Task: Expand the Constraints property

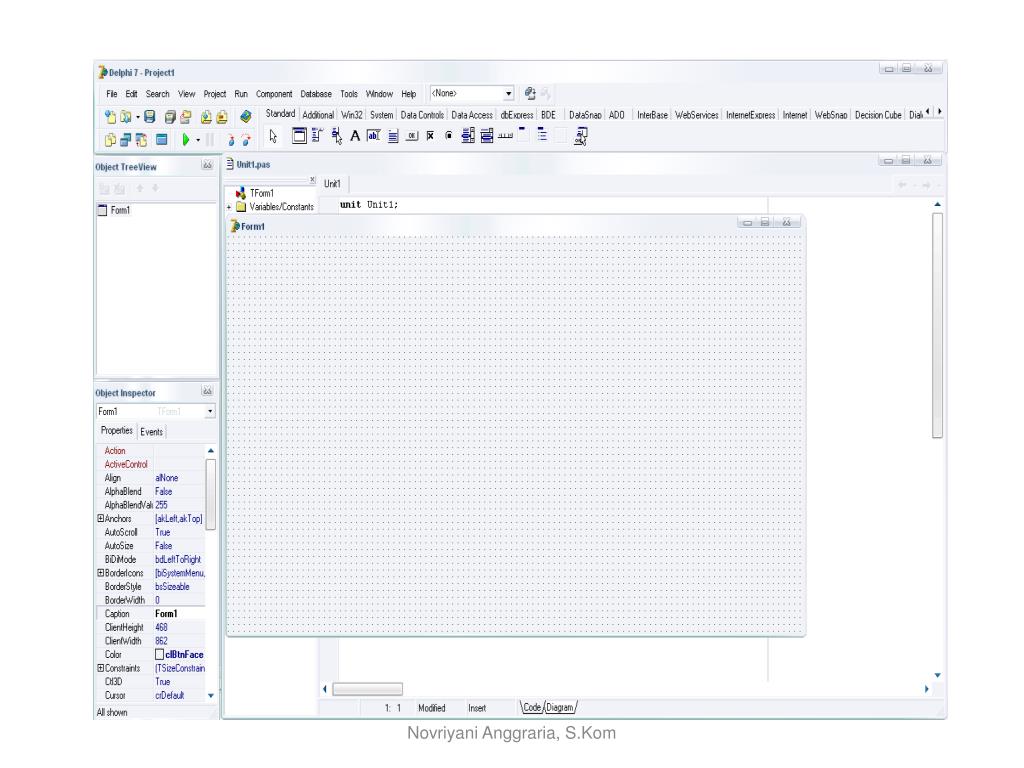Action: click(x=101, y=668)
